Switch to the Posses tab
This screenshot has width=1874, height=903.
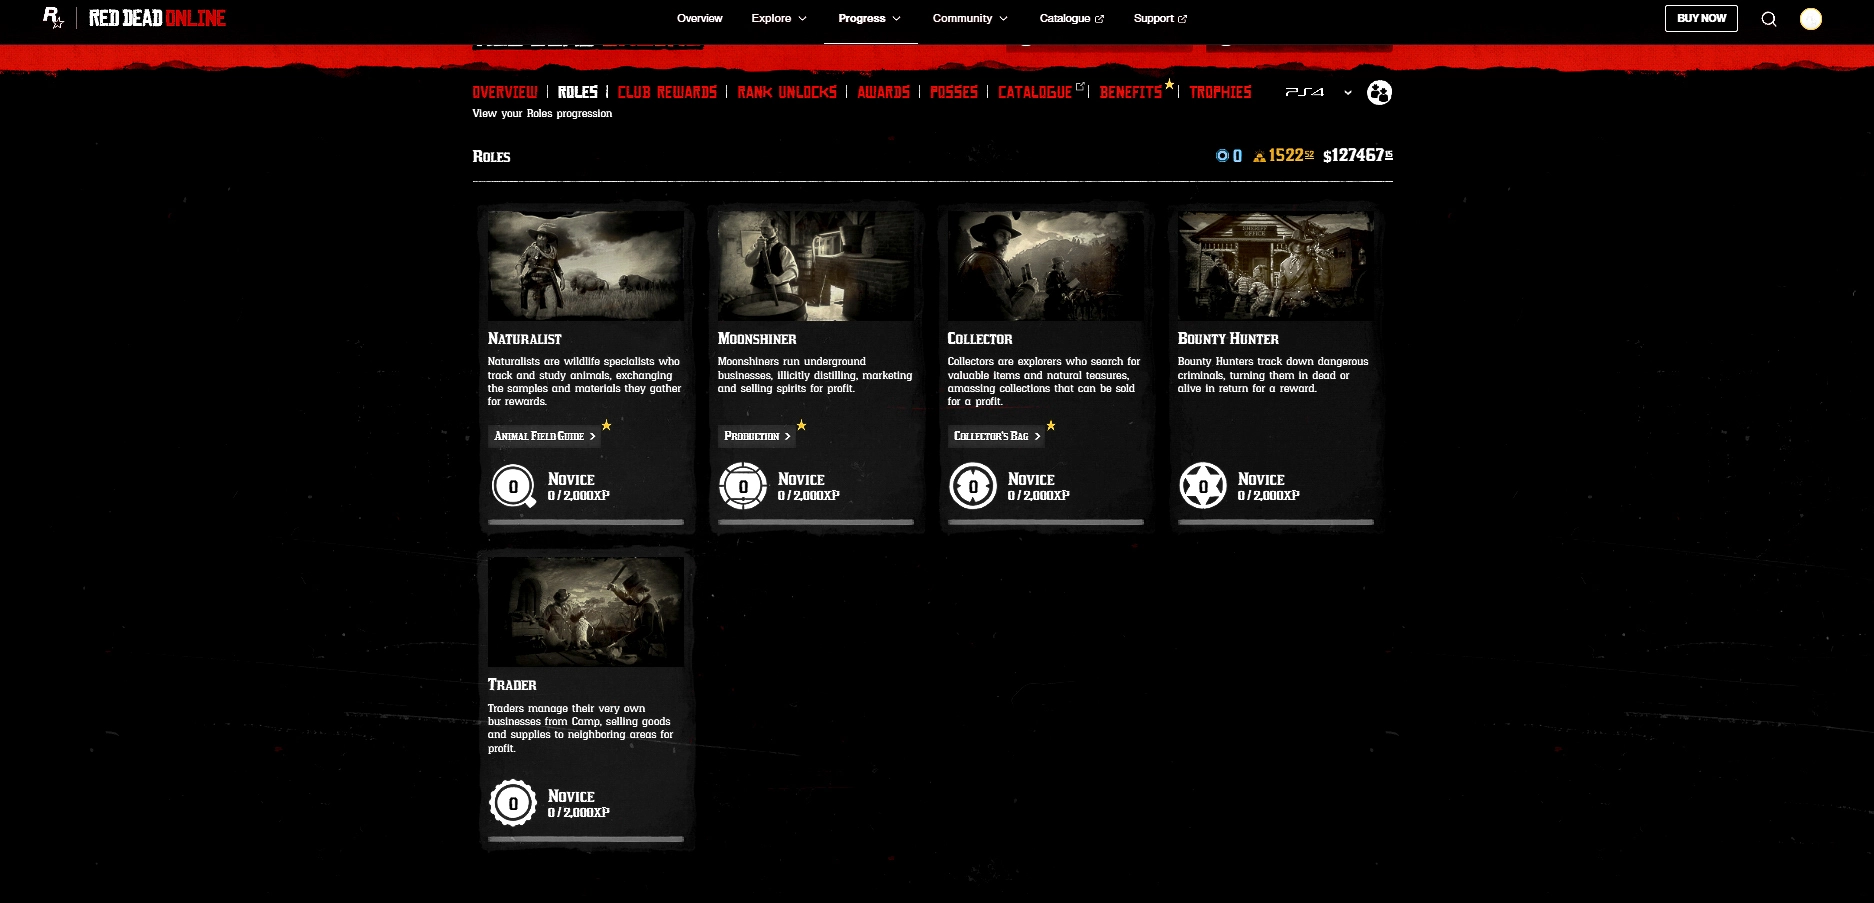click(x=954, y=92)
